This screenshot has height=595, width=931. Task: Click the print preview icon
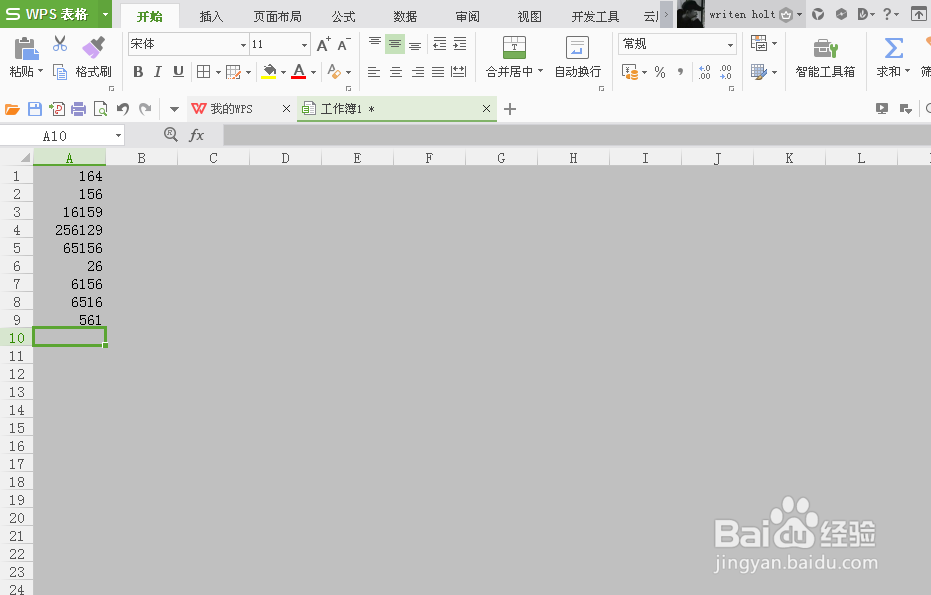point(101,109)
